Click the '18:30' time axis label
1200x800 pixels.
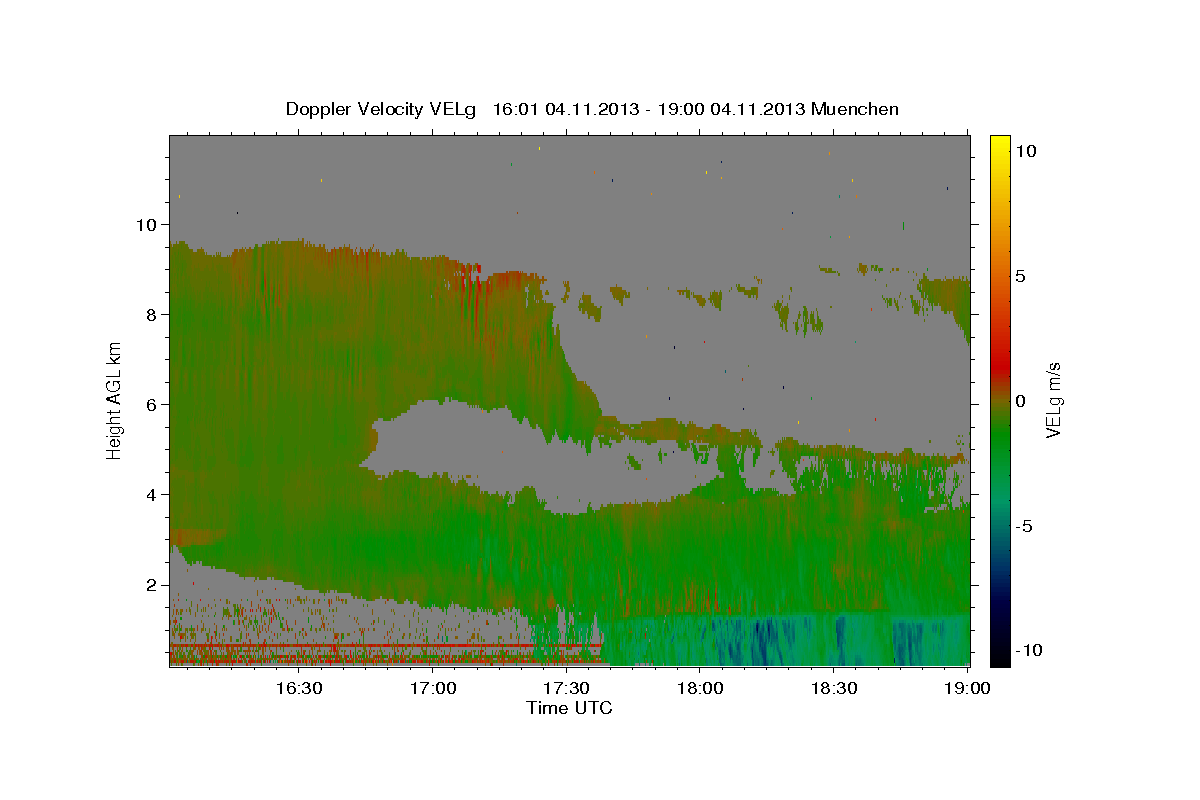pos(833,688)
